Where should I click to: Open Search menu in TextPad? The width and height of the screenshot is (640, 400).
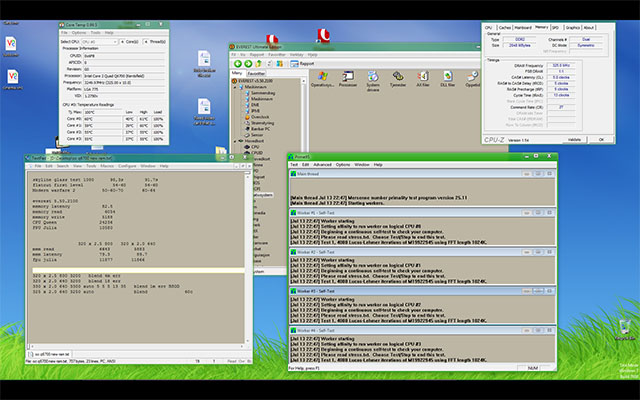point(62,166)
